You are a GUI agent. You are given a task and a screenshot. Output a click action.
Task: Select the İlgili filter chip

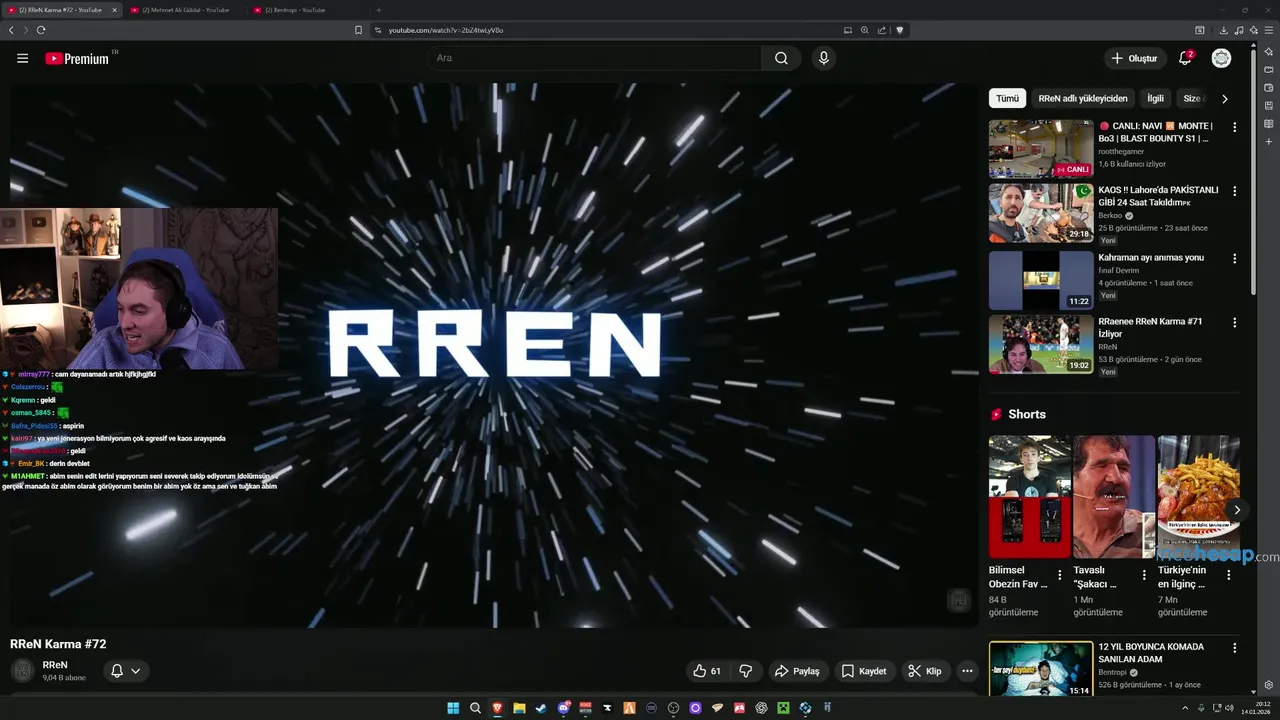(x=1155, y=98)
